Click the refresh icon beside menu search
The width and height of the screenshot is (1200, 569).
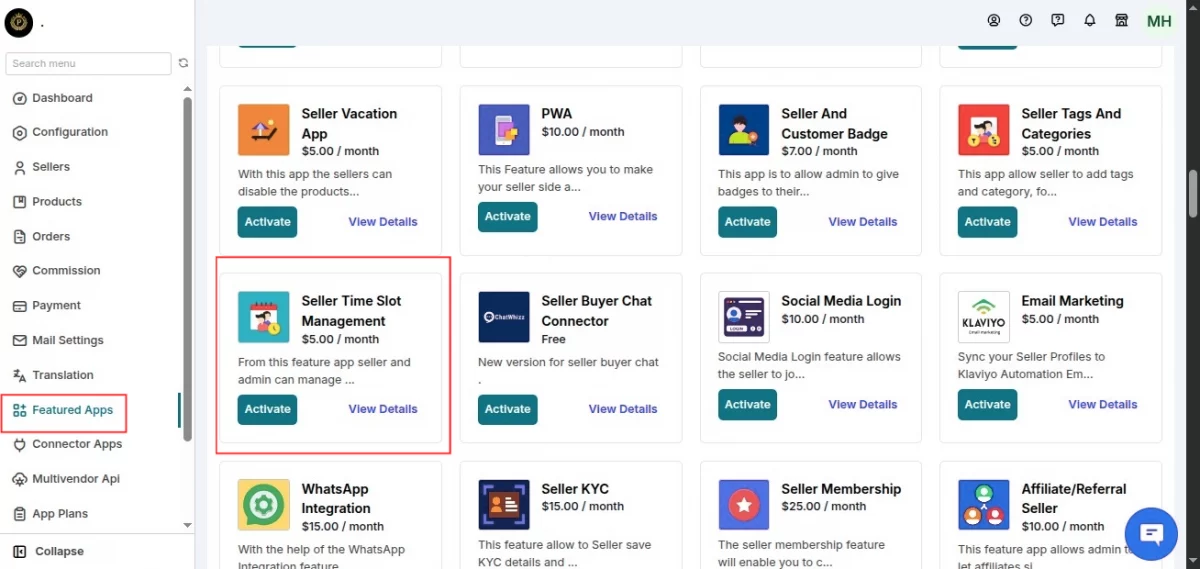click(183, 63)
